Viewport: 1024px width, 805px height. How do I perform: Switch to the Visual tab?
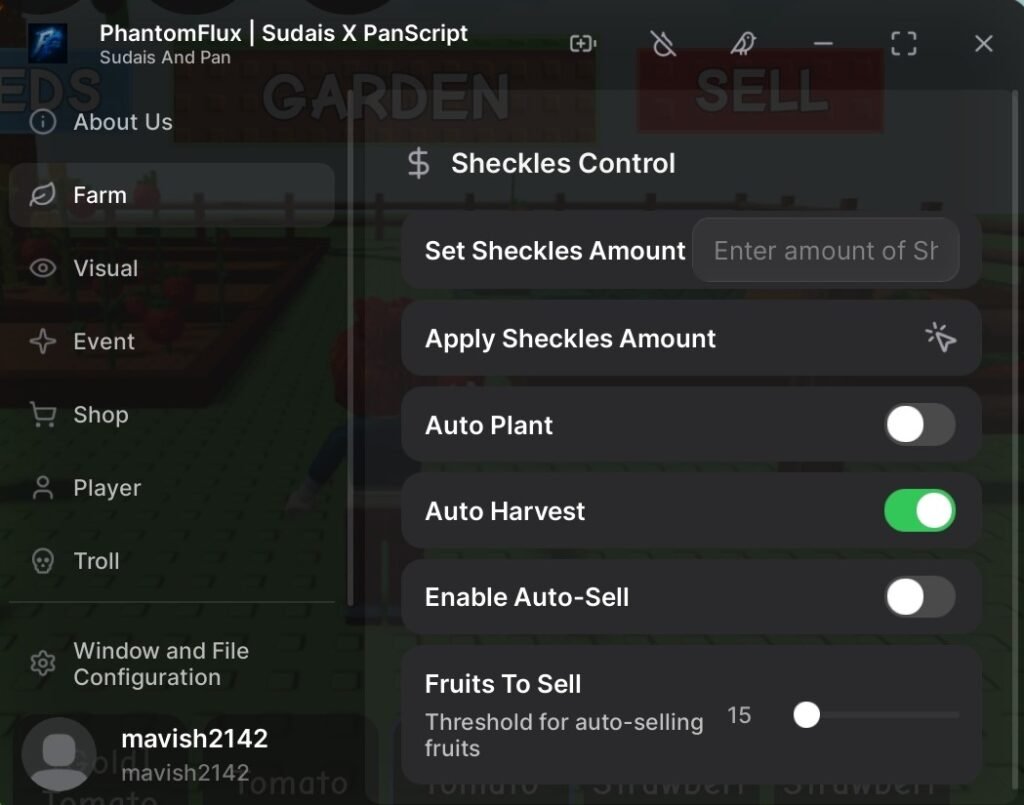point(105,268)
